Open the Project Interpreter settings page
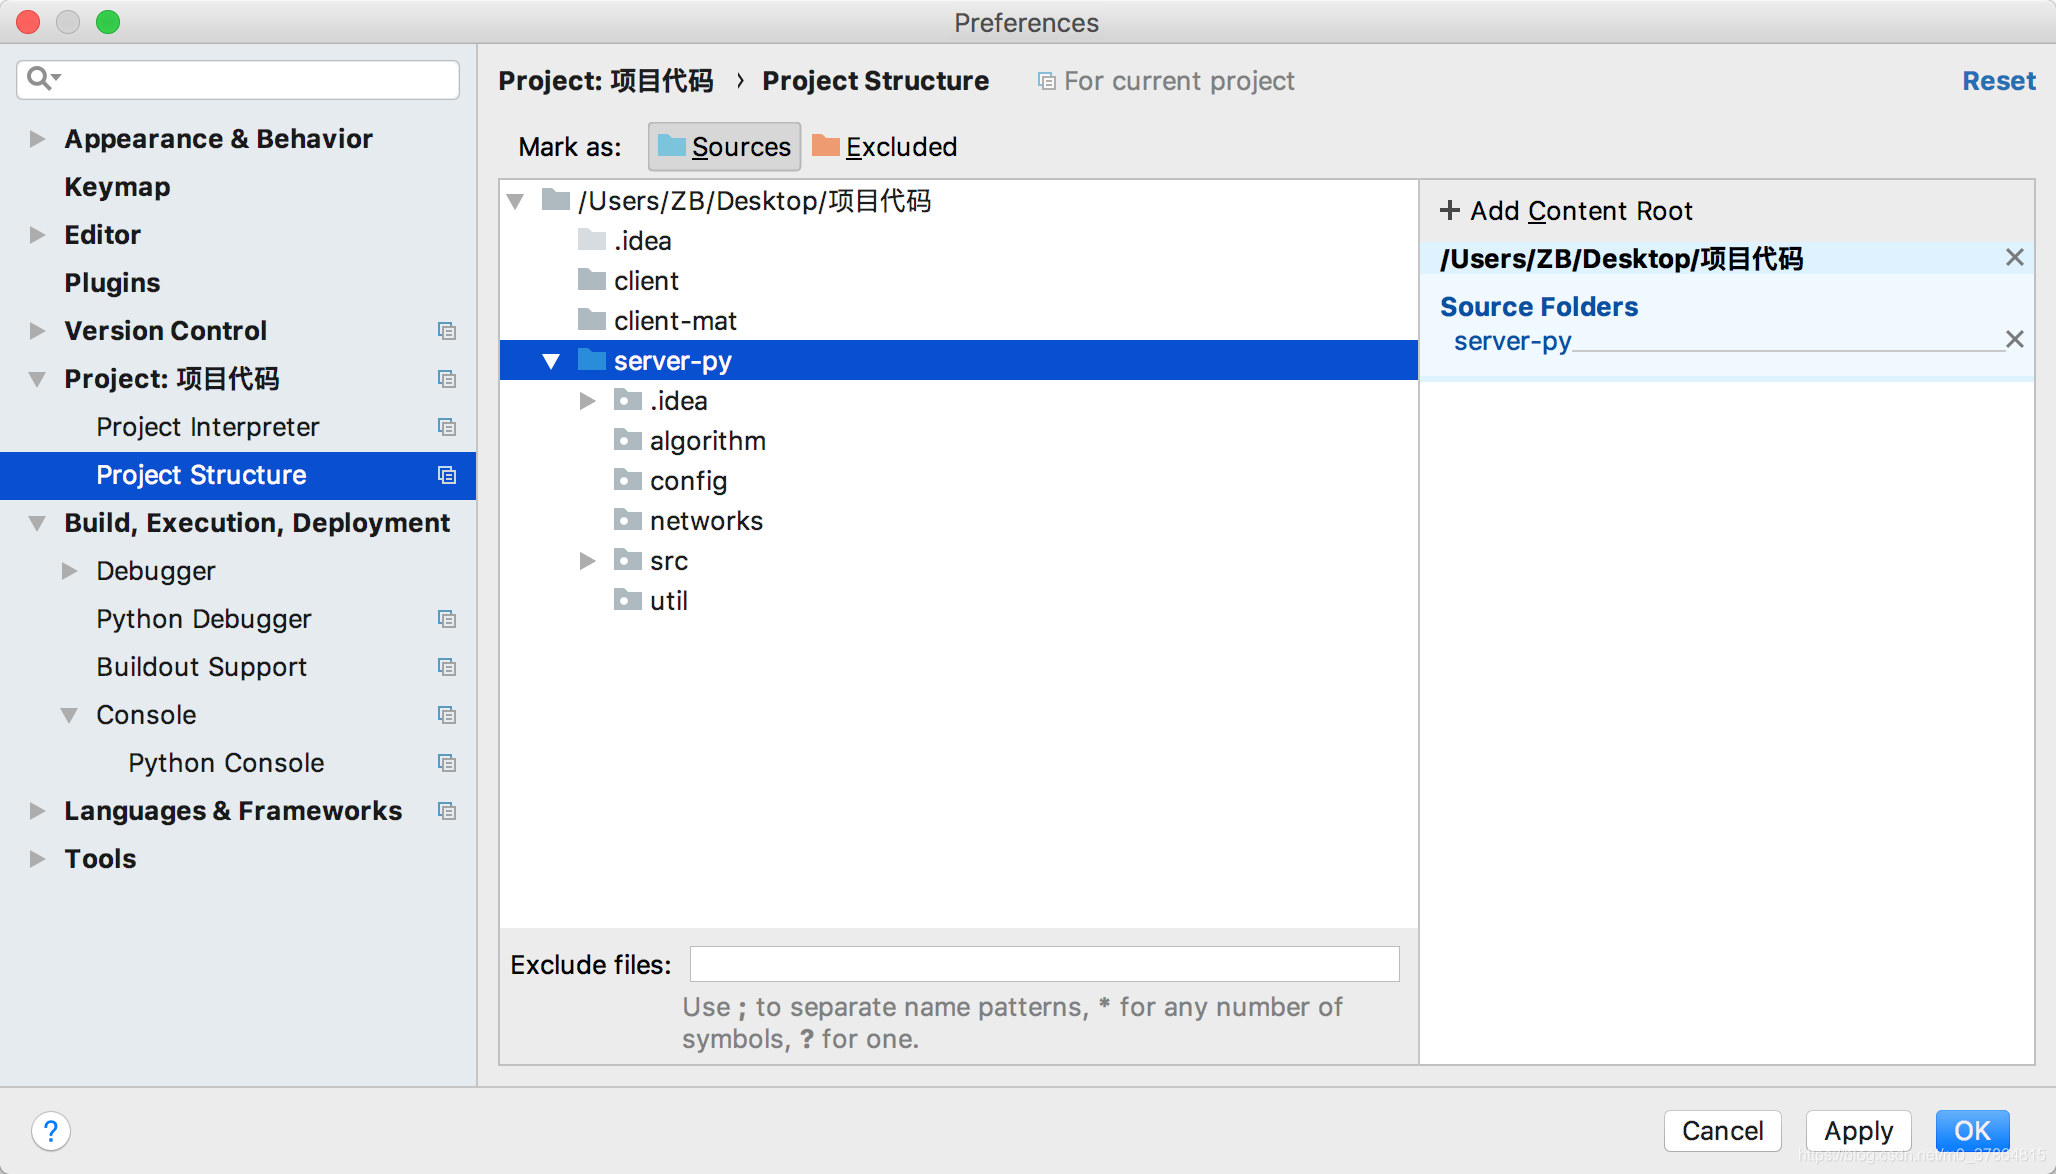2056x1174 pixels. coord(207,427)
